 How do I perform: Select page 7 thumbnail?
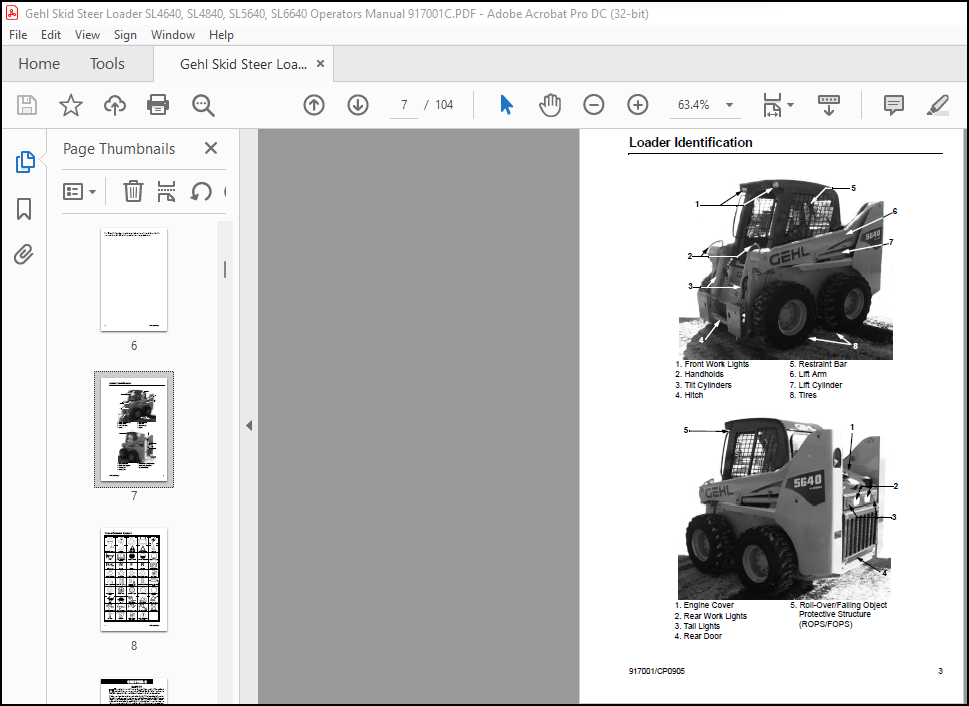(134, 429)
